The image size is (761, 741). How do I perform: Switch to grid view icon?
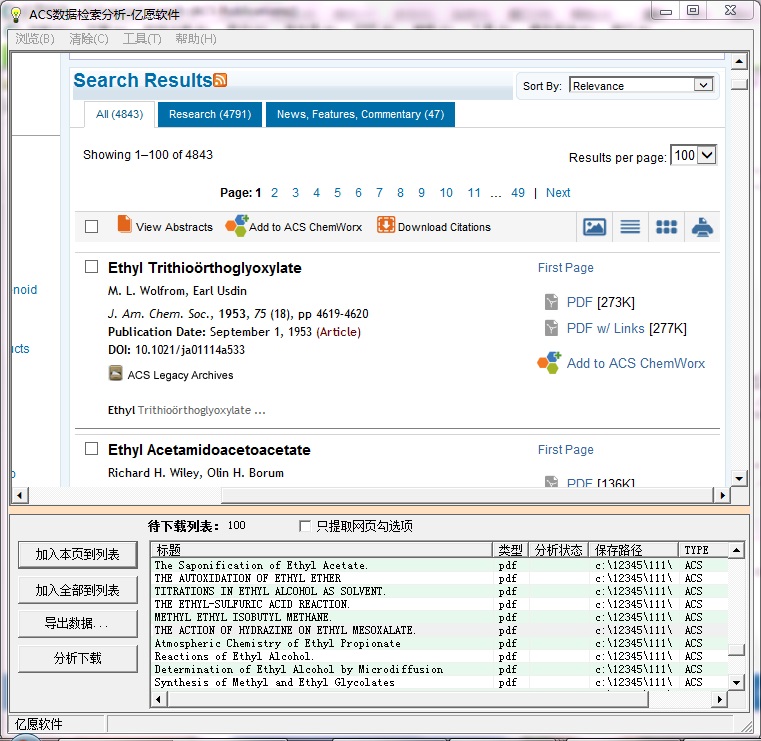click(666, 227)
